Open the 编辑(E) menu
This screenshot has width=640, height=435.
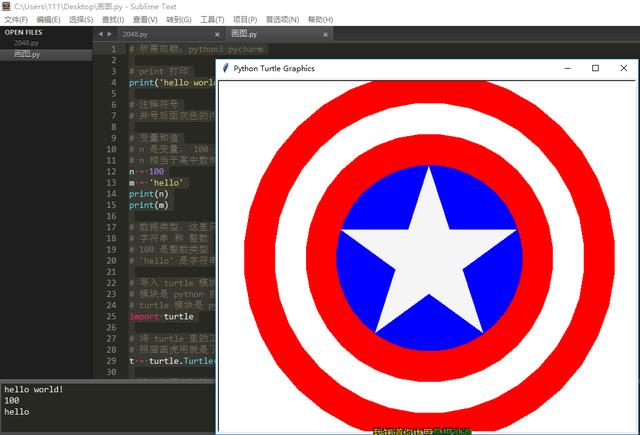[x=48, y=20]
